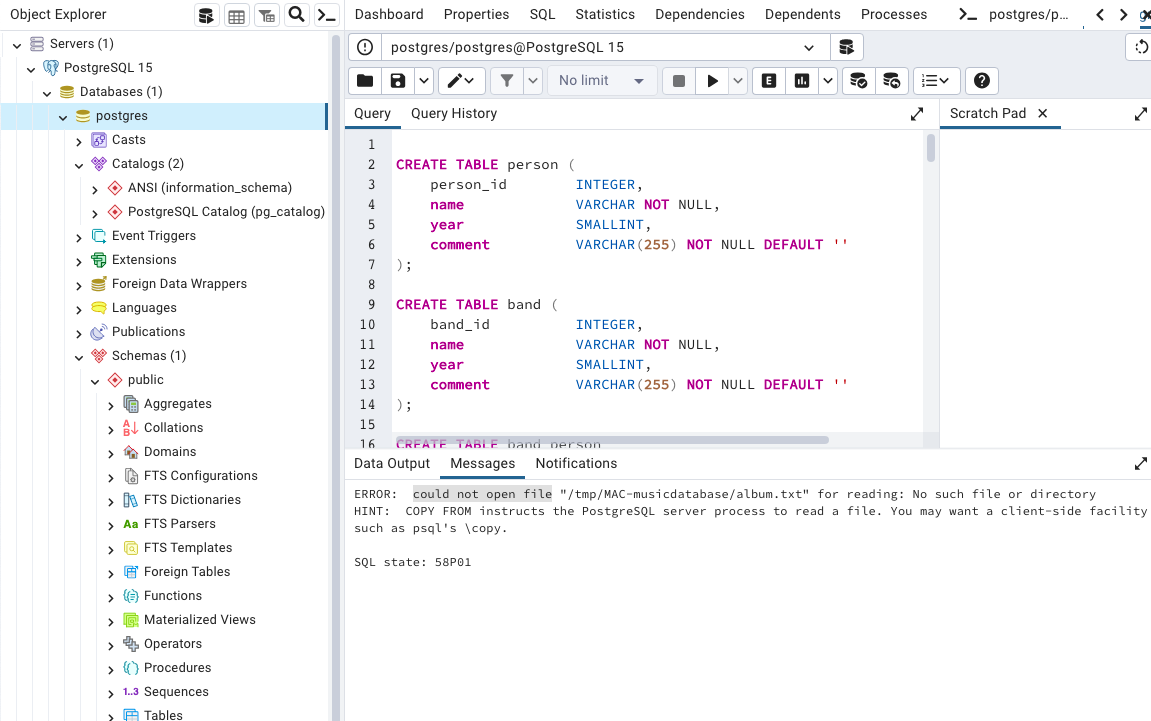Click the Search Objects magnifier icon
This screenshot has height=721, width=1151.
tap(296, 15)
